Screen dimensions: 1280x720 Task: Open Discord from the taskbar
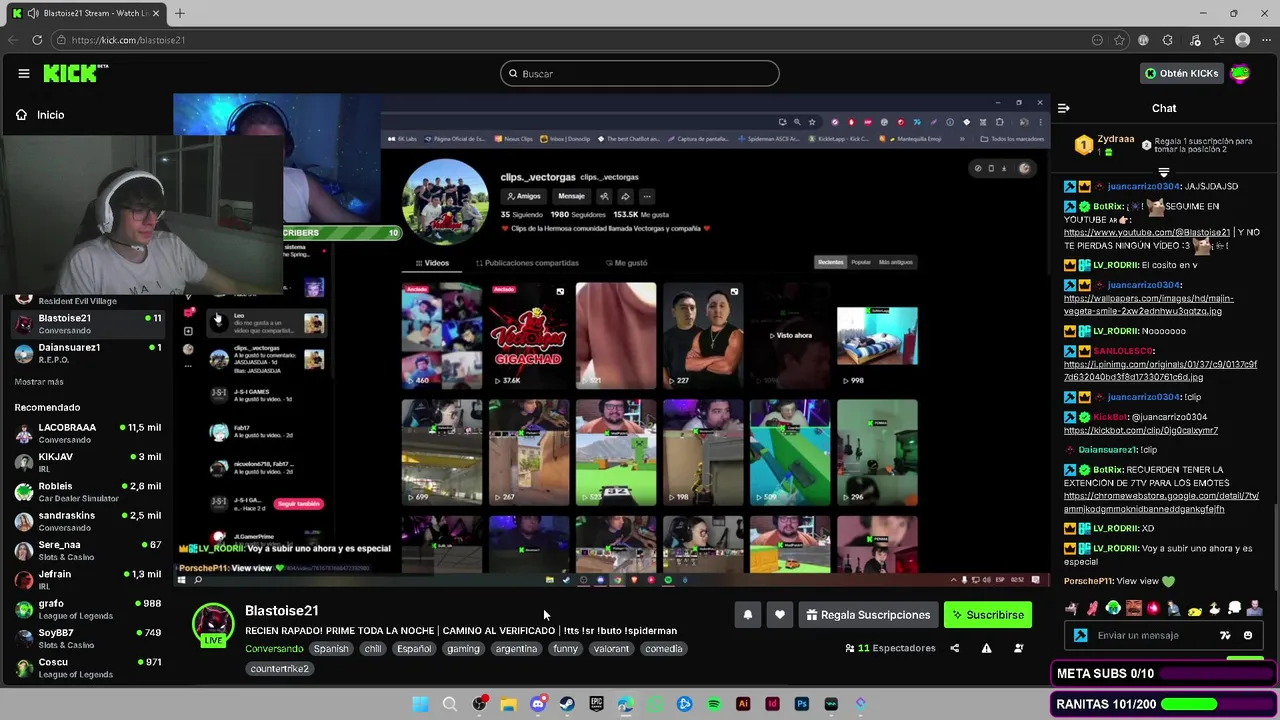pyautogui.click(x=538, y=704)
